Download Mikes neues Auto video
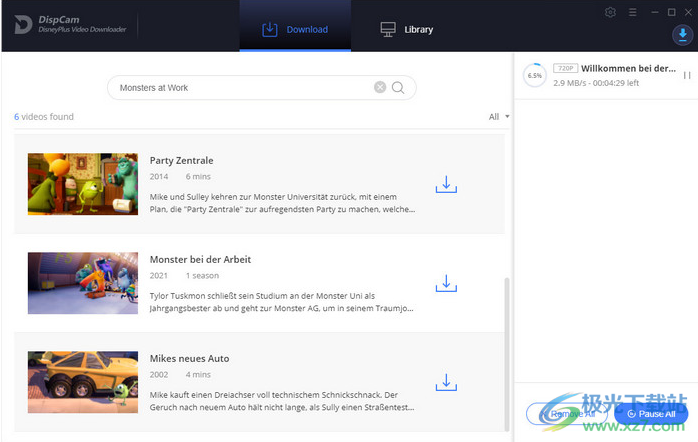 (x=446, y=382)
